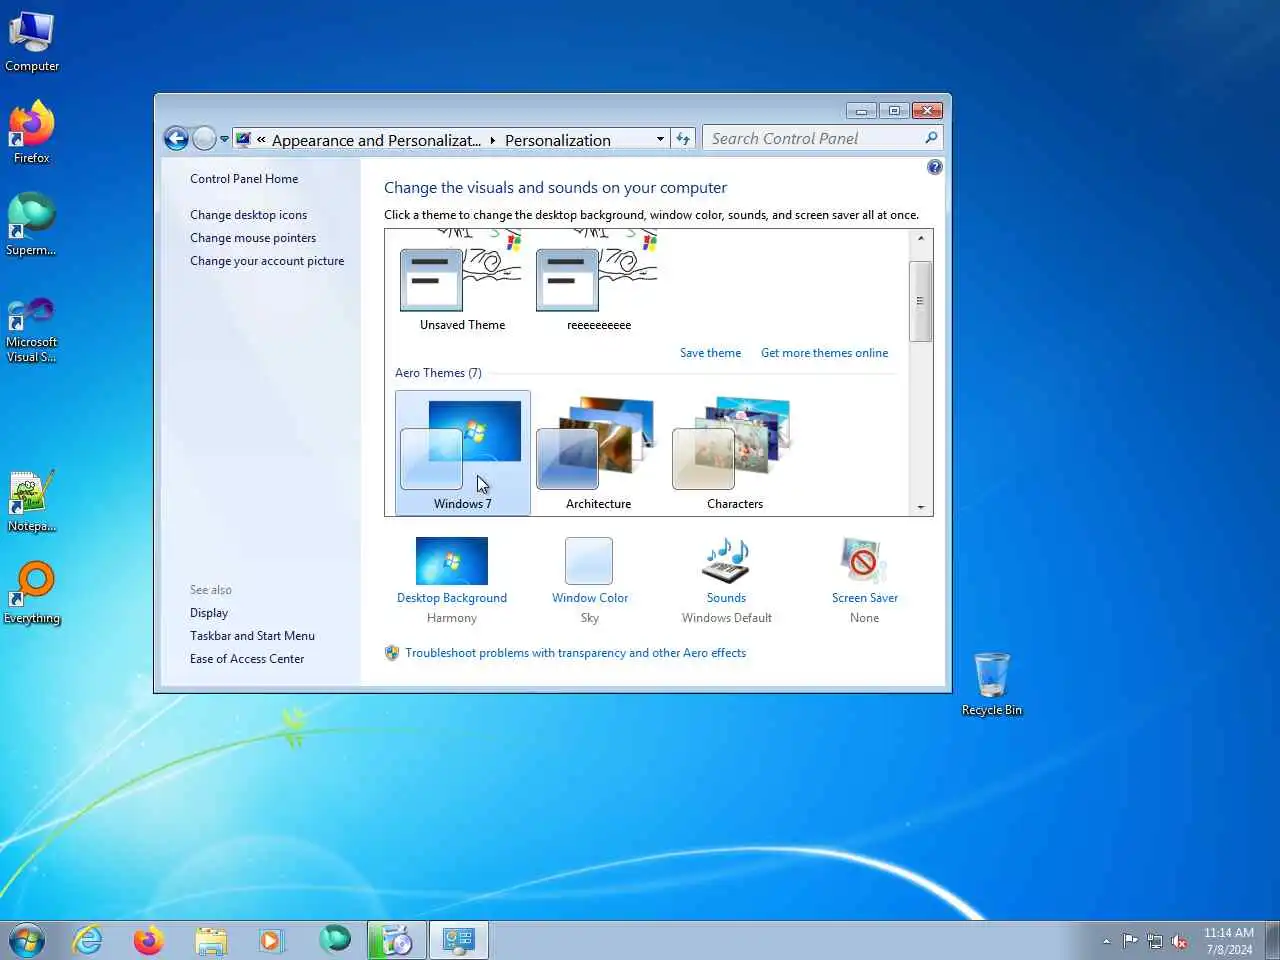
Task: Open the Supermium taskbar icon
Action: click(335, 940)
